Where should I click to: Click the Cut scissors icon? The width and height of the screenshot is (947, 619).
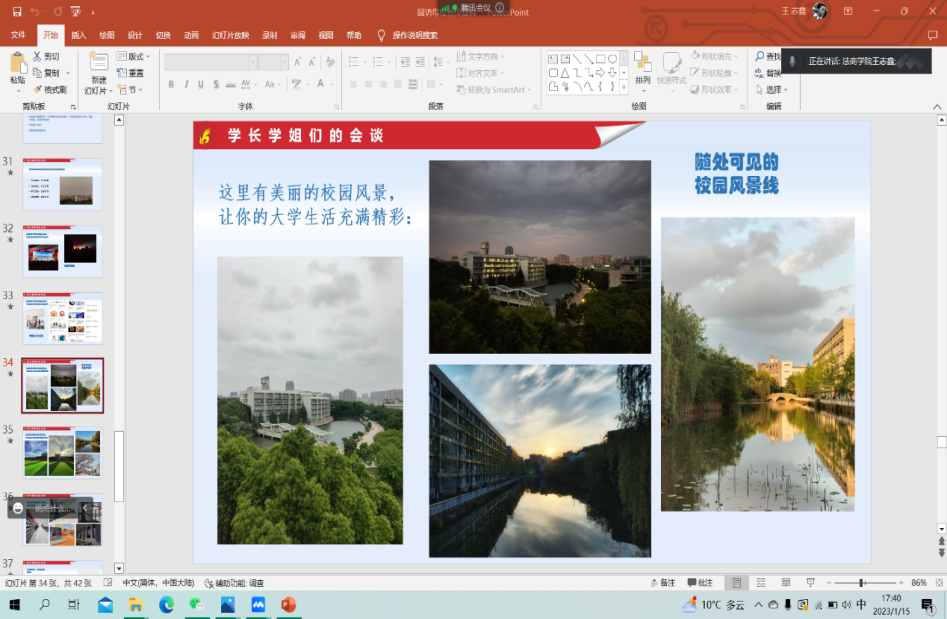click(x=38, y=57)
